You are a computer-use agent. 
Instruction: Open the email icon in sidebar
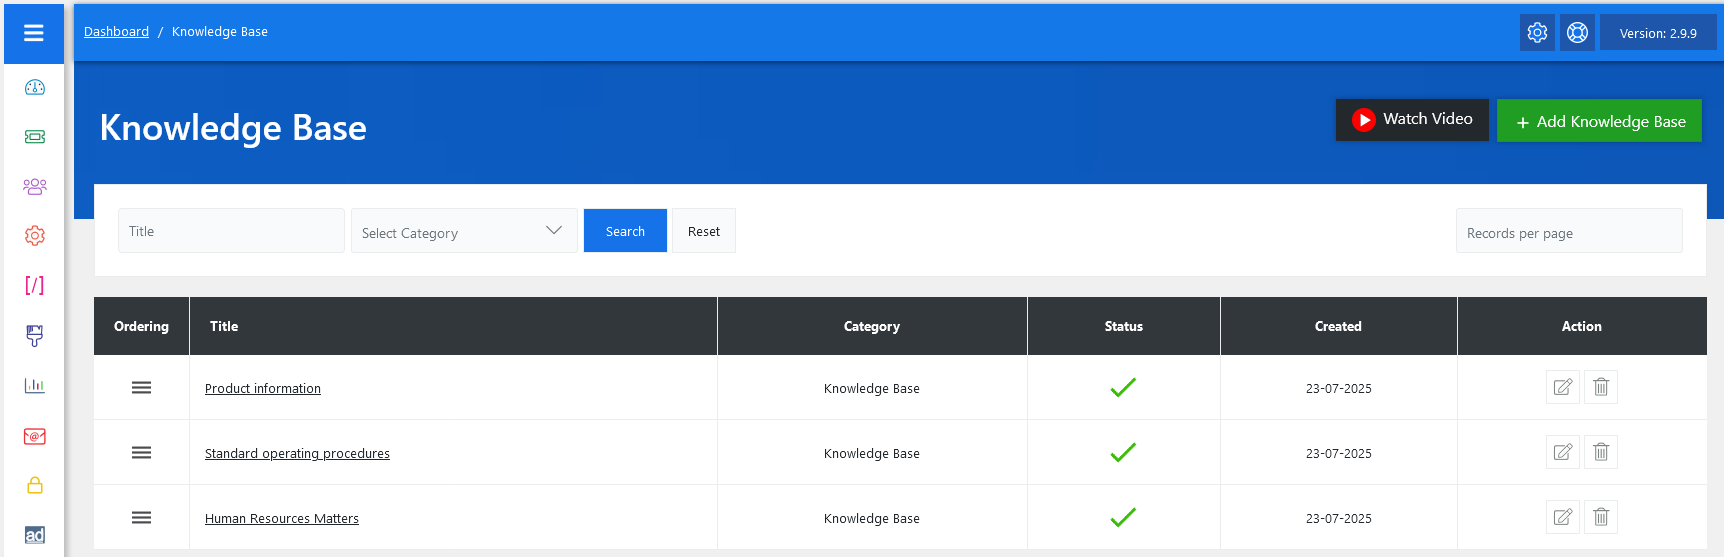pyautogui.click(x=35, y=436)
